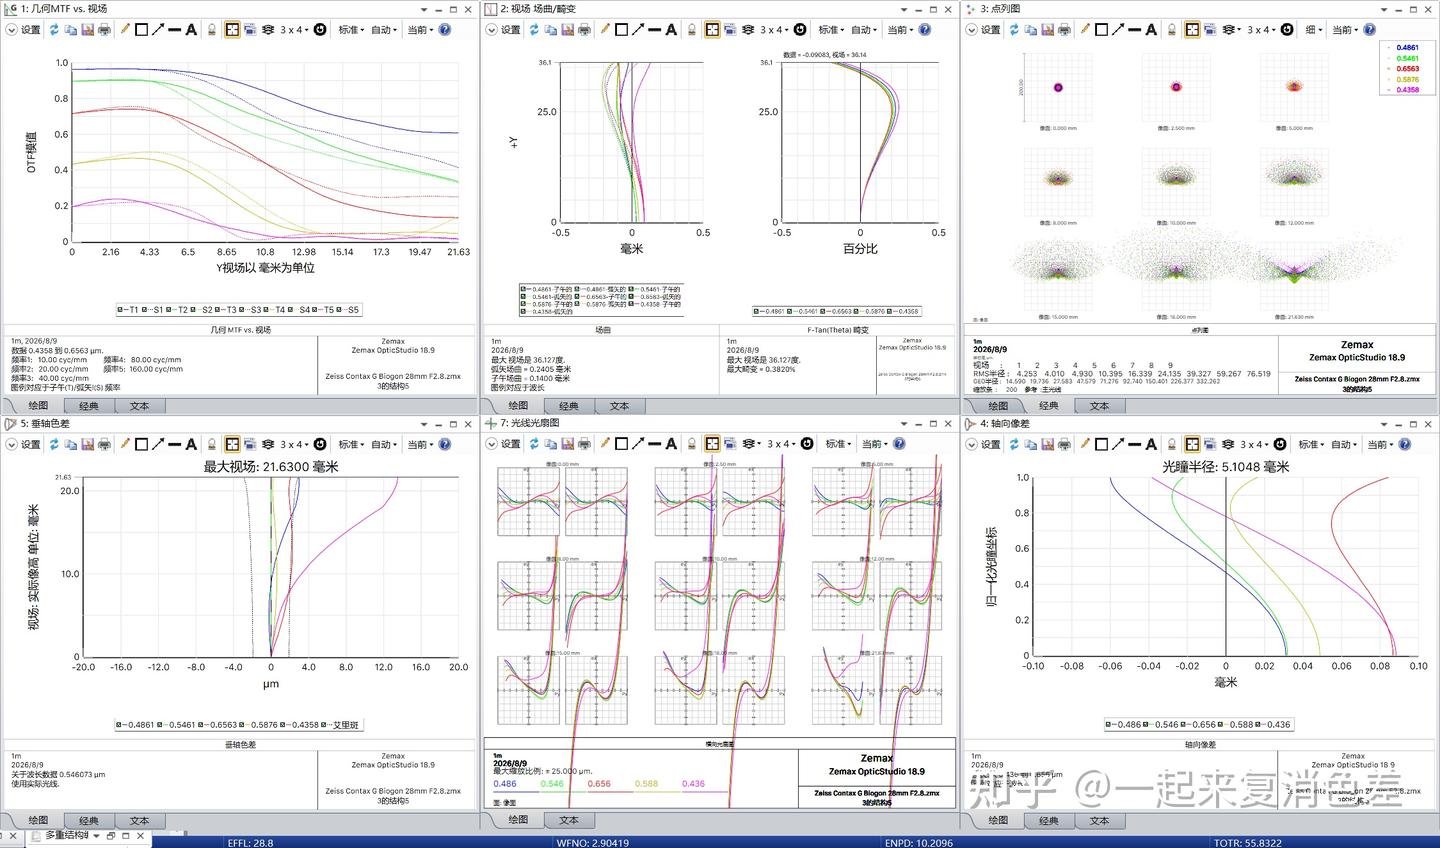Copy the Geometric MTF vs. Field plot
This screenshot has width=1440, height=848.
coord(71,30)
